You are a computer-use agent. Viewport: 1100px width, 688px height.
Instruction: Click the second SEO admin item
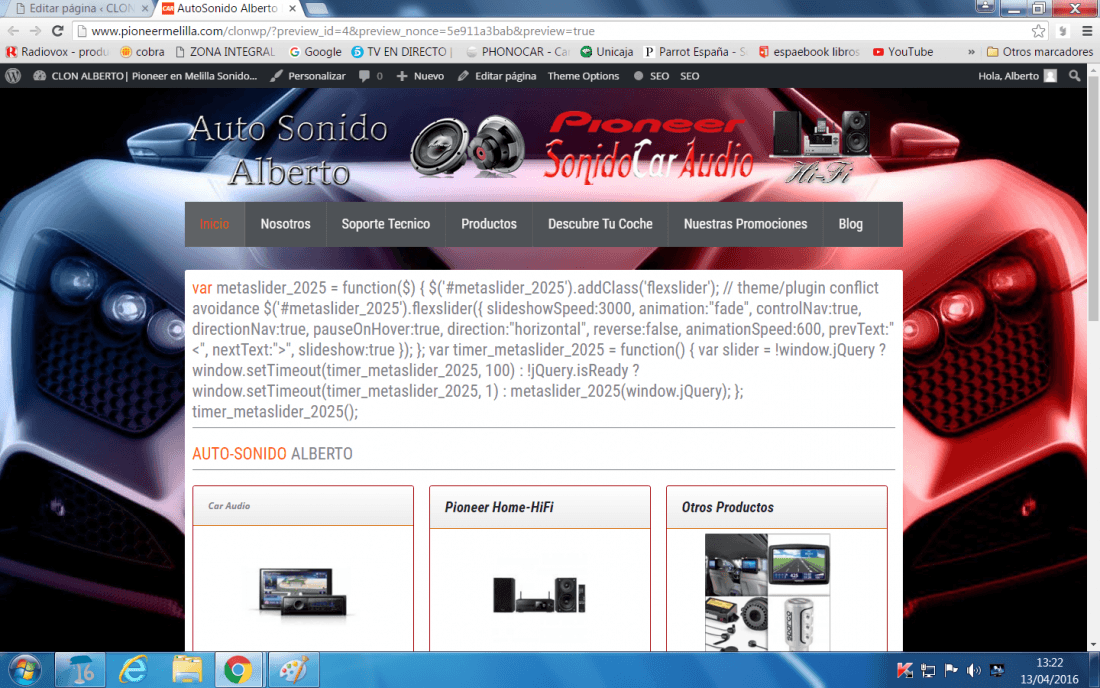pyautogui.click(x=690, y=76)
